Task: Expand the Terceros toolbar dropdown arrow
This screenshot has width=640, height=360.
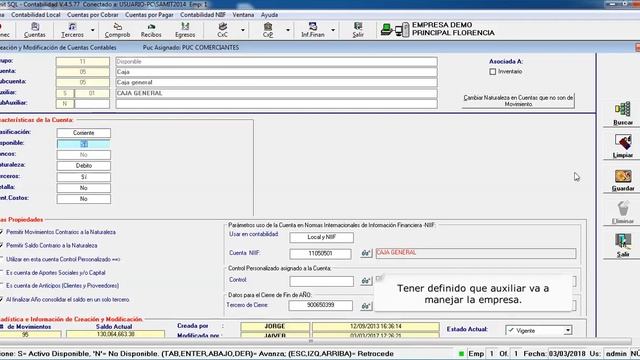Action: click(x=93, y=30)
